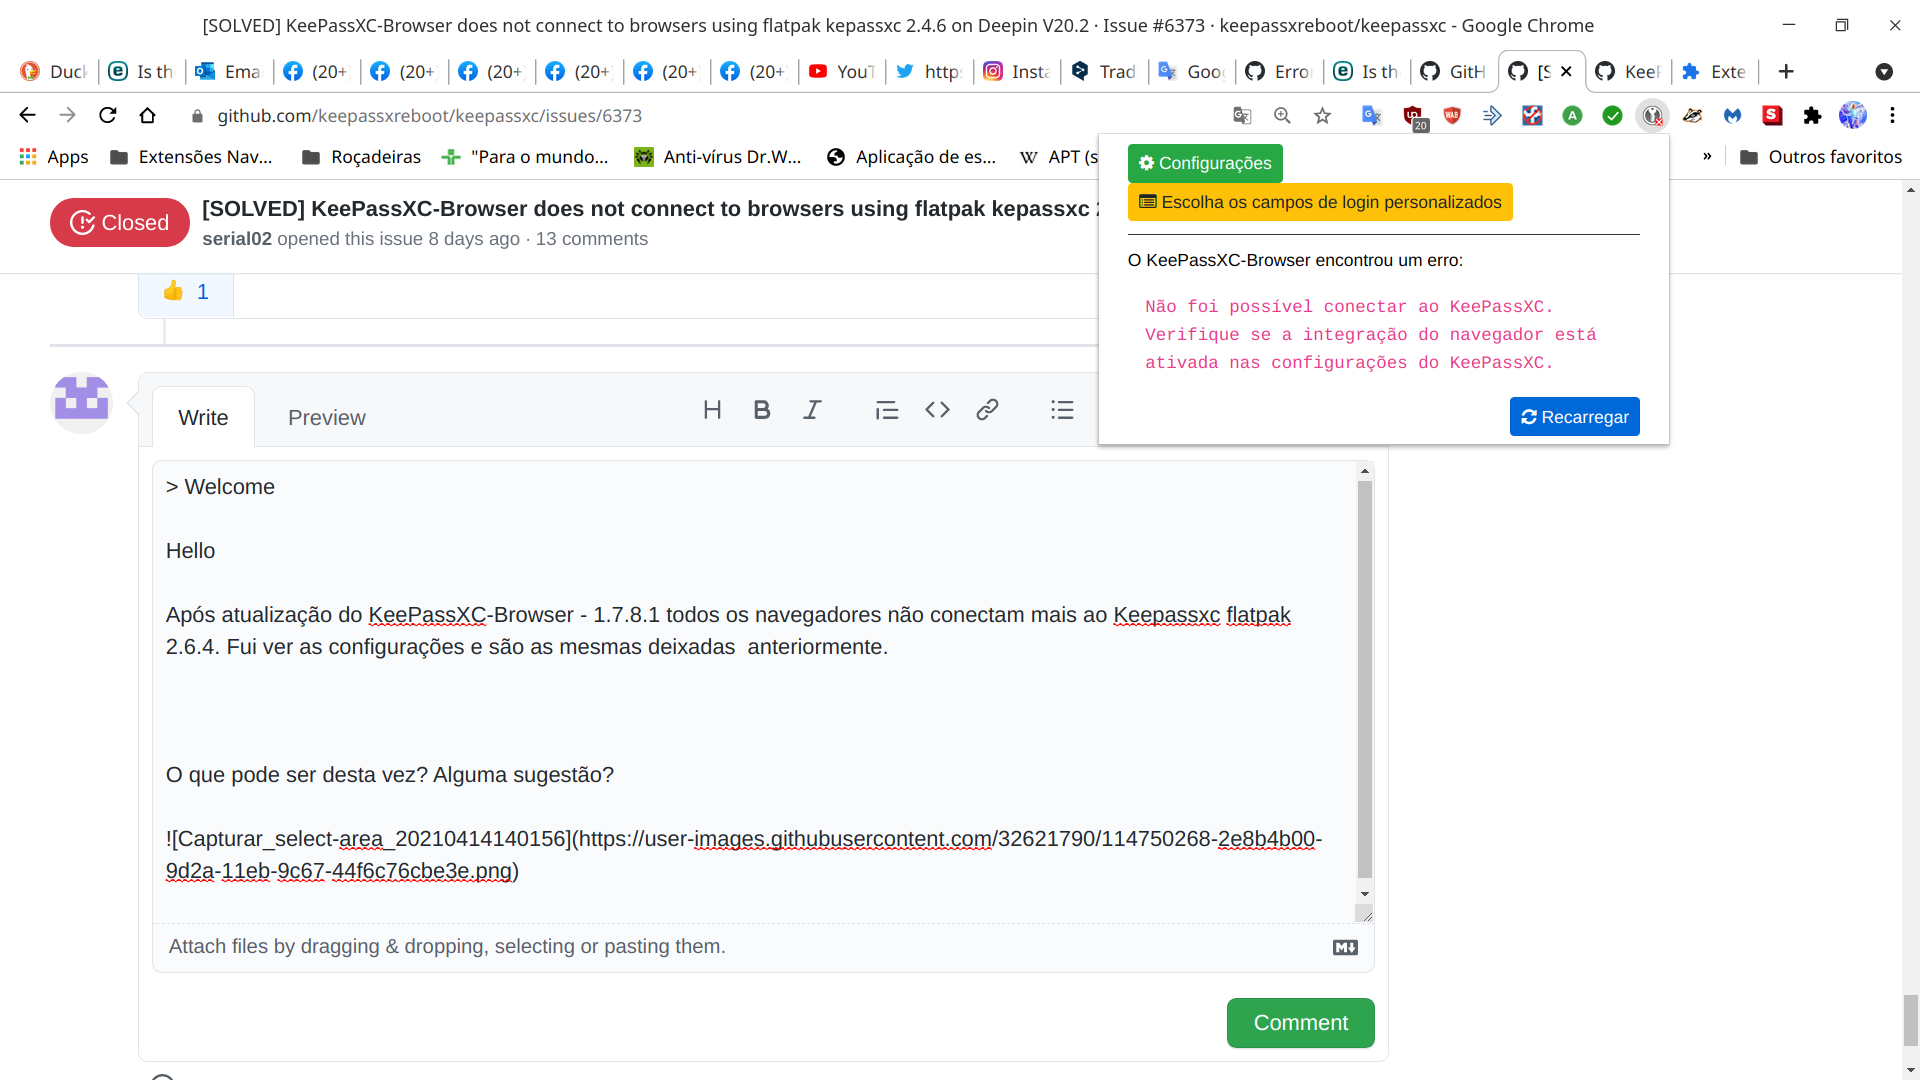Apply italic formatting to the comment
The image size is (1920, 1080).
(x=812, y=410)
